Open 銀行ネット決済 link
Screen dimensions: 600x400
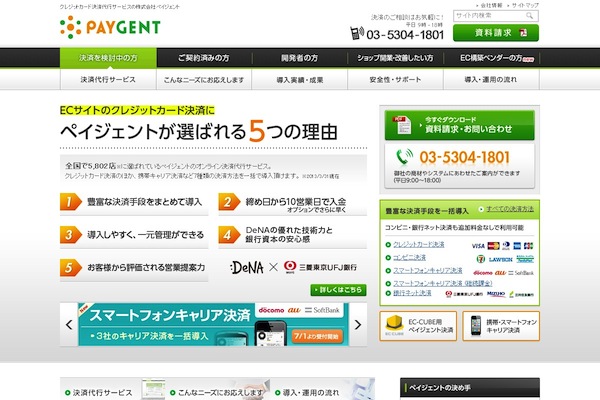pos(412,293)
